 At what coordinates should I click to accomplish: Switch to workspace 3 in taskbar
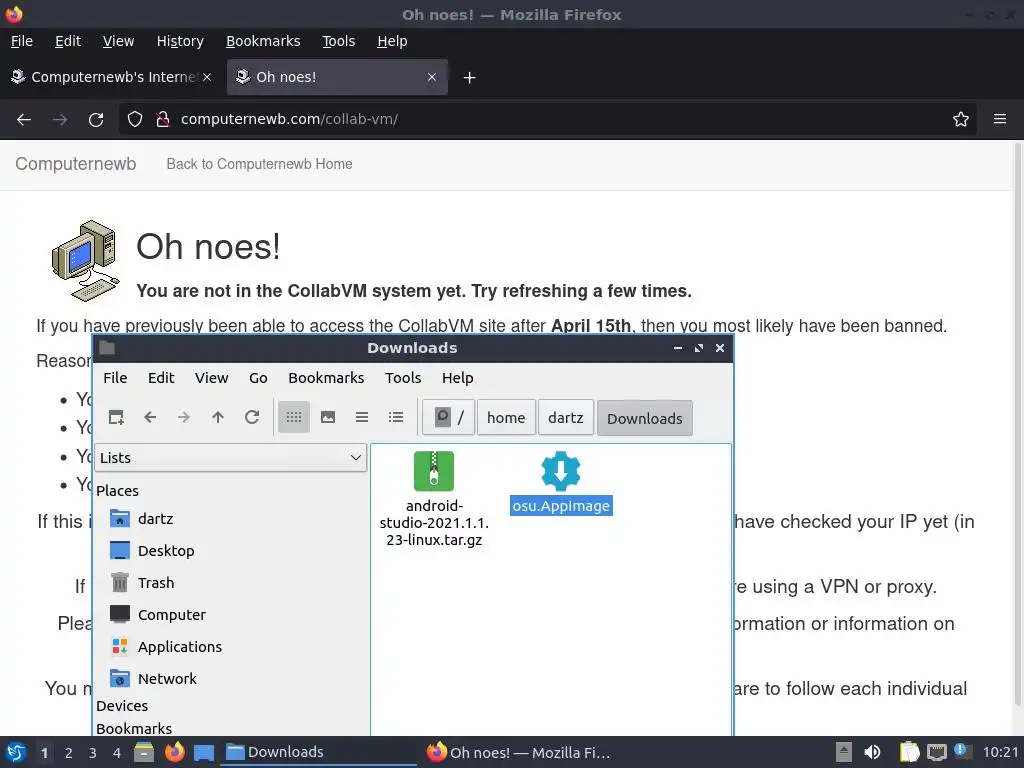point(93,753)
